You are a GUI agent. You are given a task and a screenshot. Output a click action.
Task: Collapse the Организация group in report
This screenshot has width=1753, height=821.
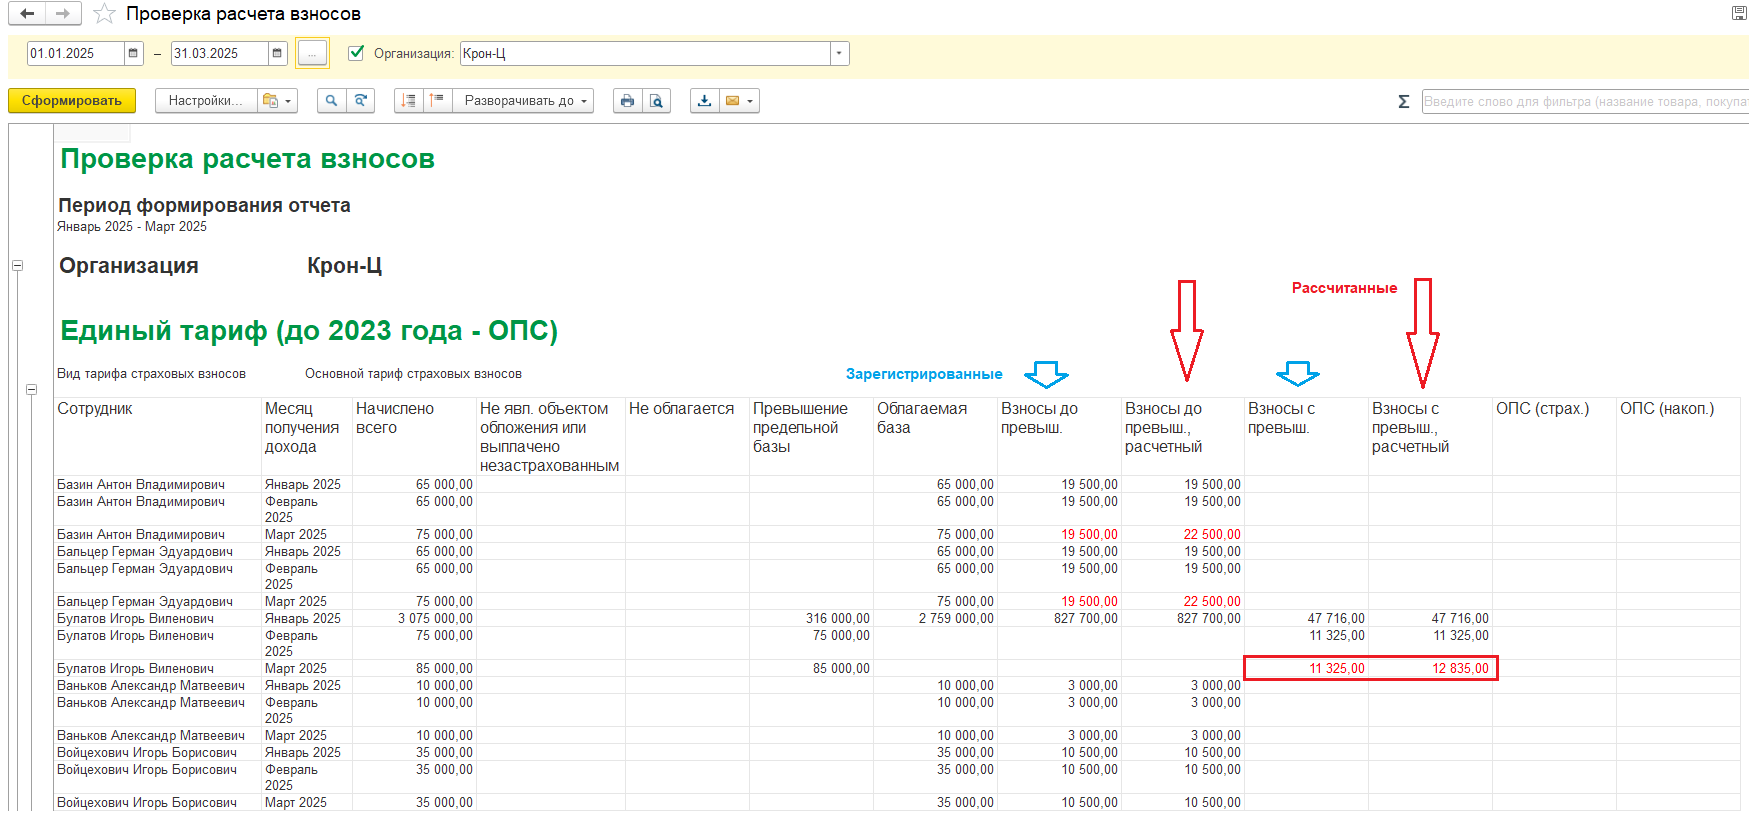(x=17, y=266)
